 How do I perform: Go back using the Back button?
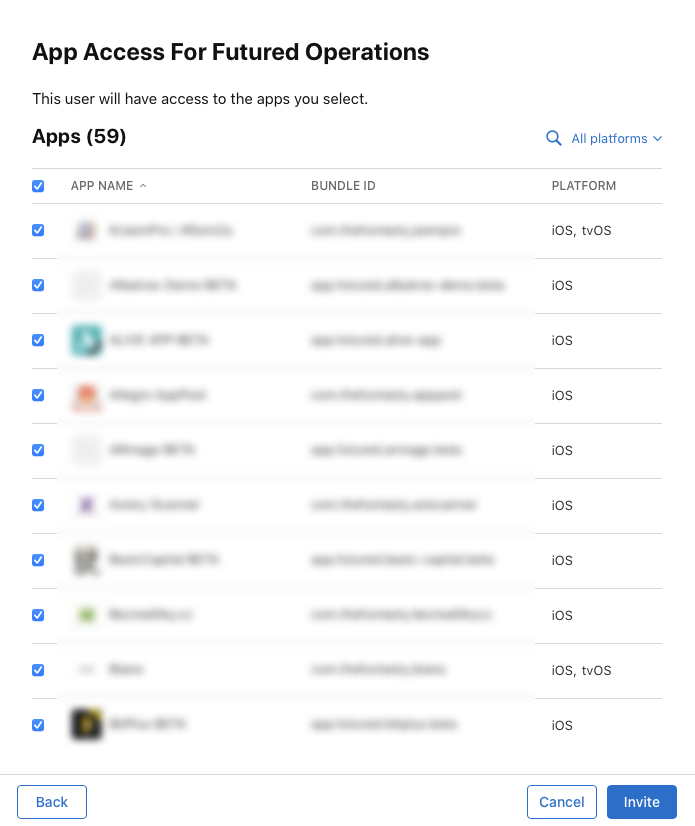tap(52, 802)
